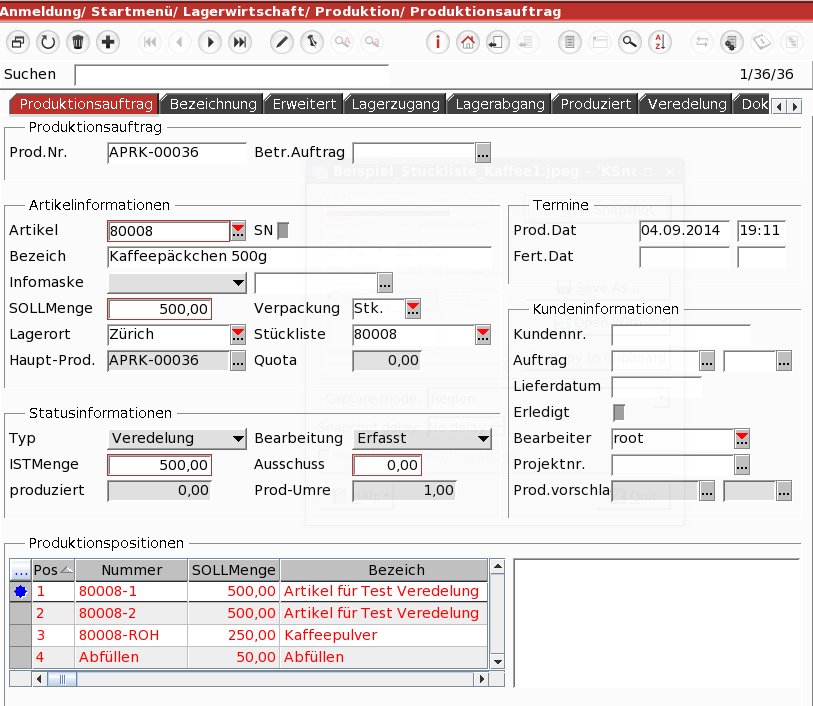813x706 pixels.
Task: Click the Projektnr. browse button
Action: click(x=742, y=464)
